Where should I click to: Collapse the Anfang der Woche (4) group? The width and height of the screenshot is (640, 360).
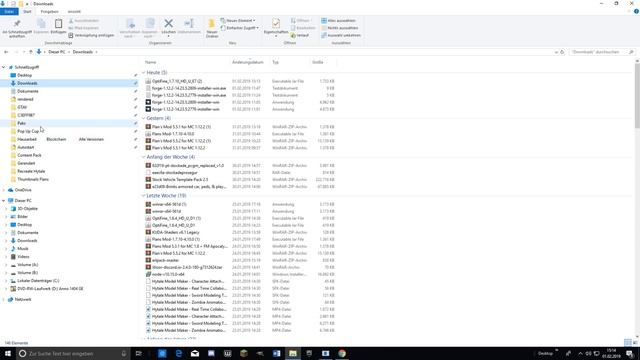pos(143,157)
